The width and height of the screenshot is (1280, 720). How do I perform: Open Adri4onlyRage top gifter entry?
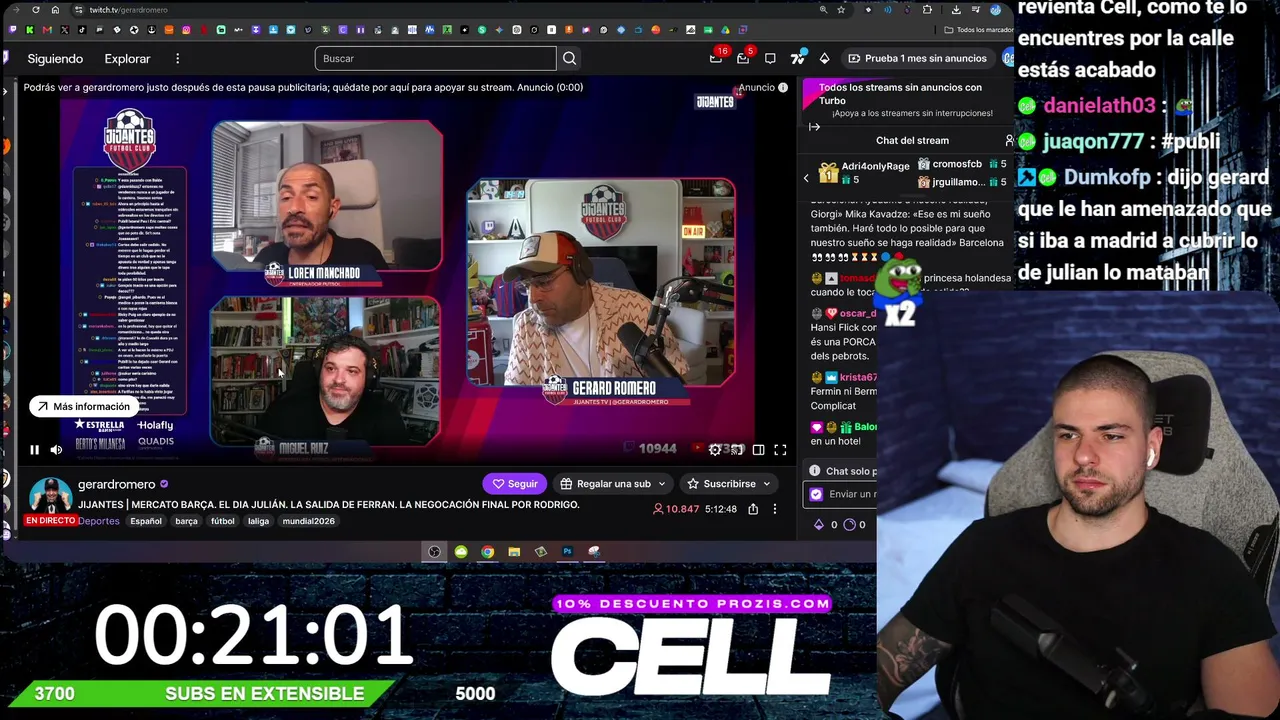tap(864, 172)
